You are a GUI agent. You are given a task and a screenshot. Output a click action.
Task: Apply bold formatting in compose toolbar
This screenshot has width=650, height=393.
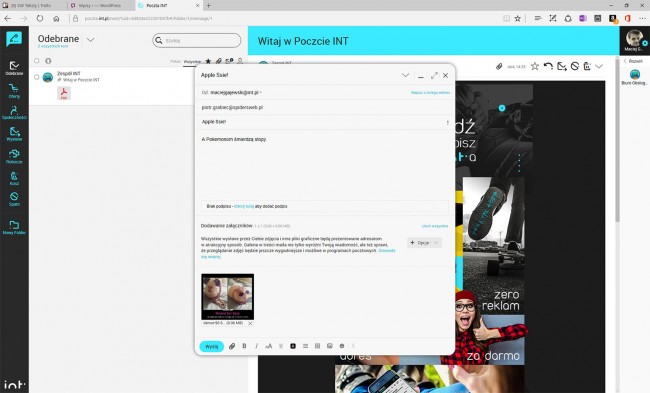[x=244, y=346]
